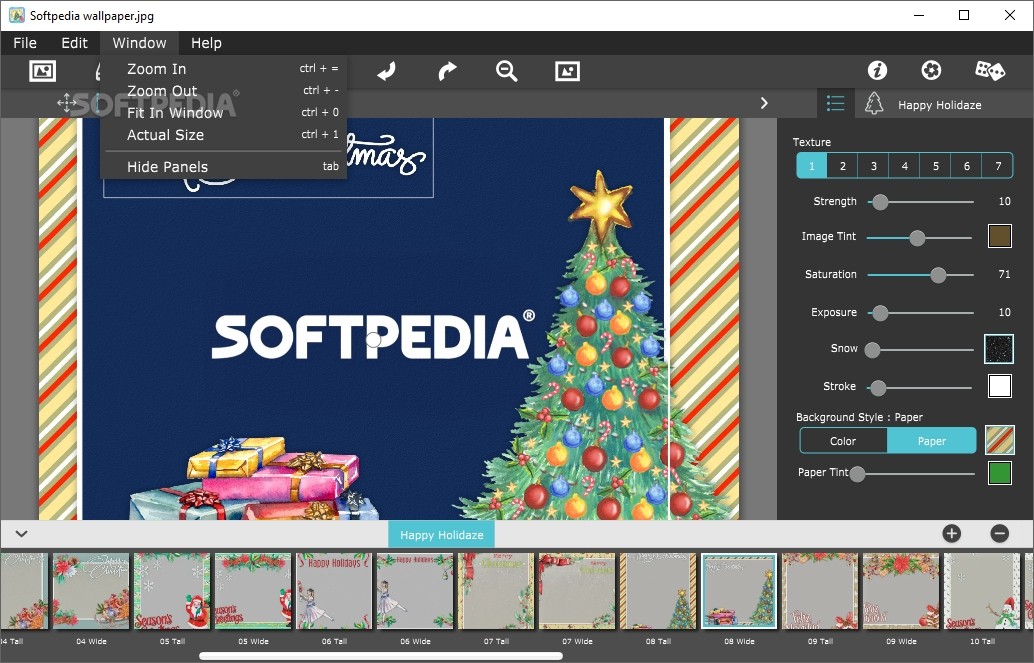Select texture 4
Image resolution: width=1034 pixels, height=663 pixels.
(905, 166)
